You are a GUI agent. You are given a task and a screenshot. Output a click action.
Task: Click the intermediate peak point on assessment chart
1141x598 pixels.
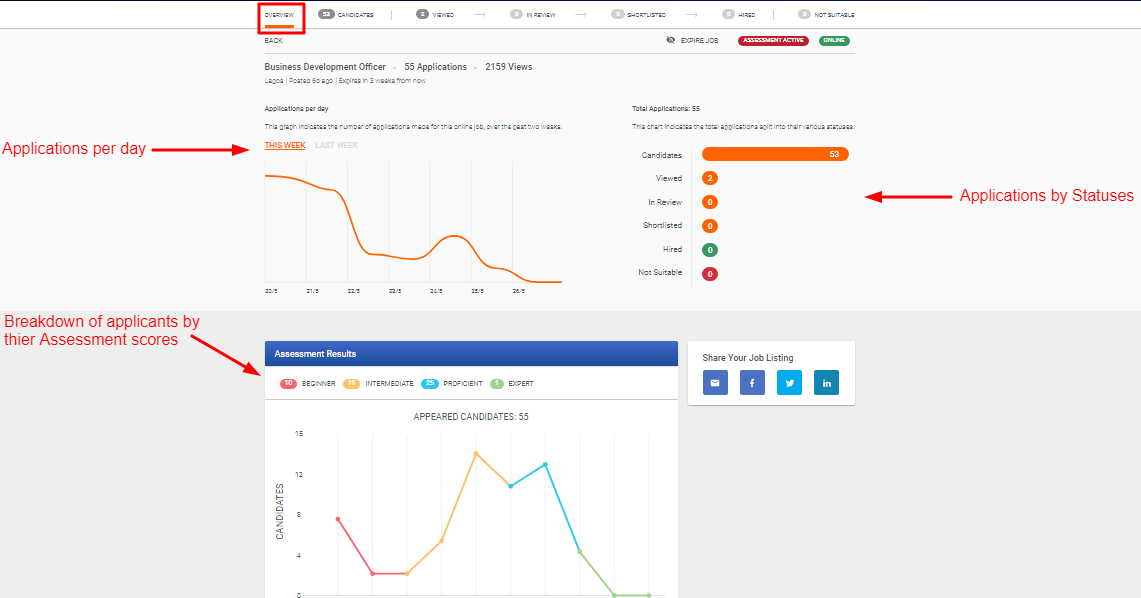[x=476, y=454]
